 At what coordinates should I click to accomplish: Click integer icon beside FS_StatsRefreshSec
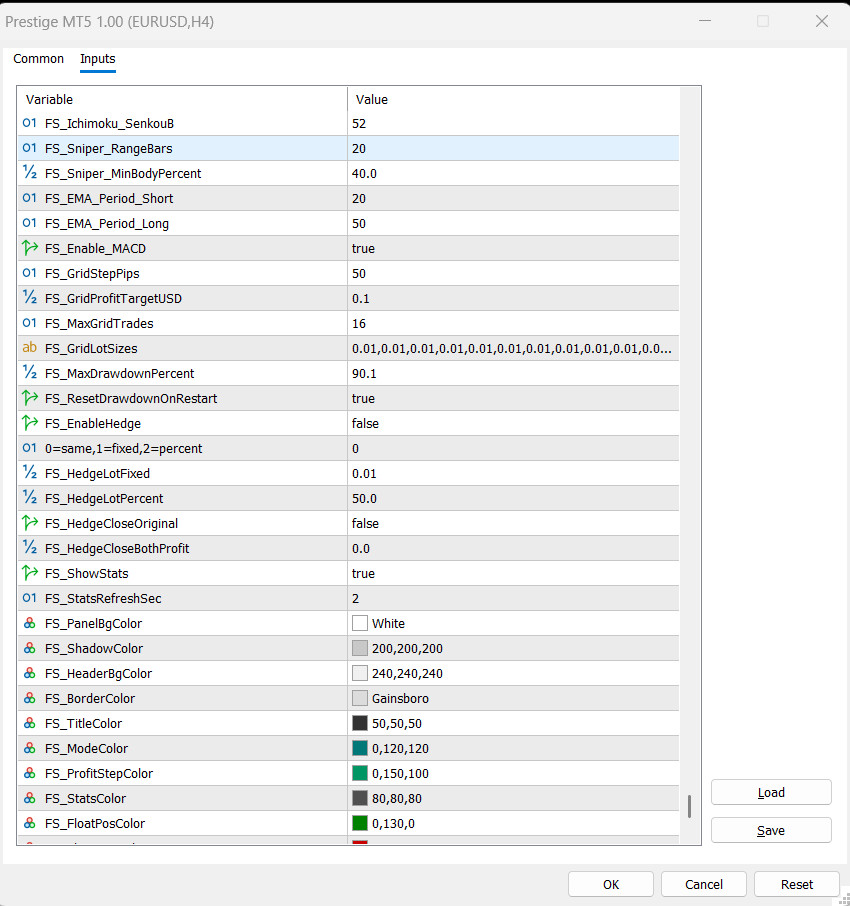[x=29, y=598]
